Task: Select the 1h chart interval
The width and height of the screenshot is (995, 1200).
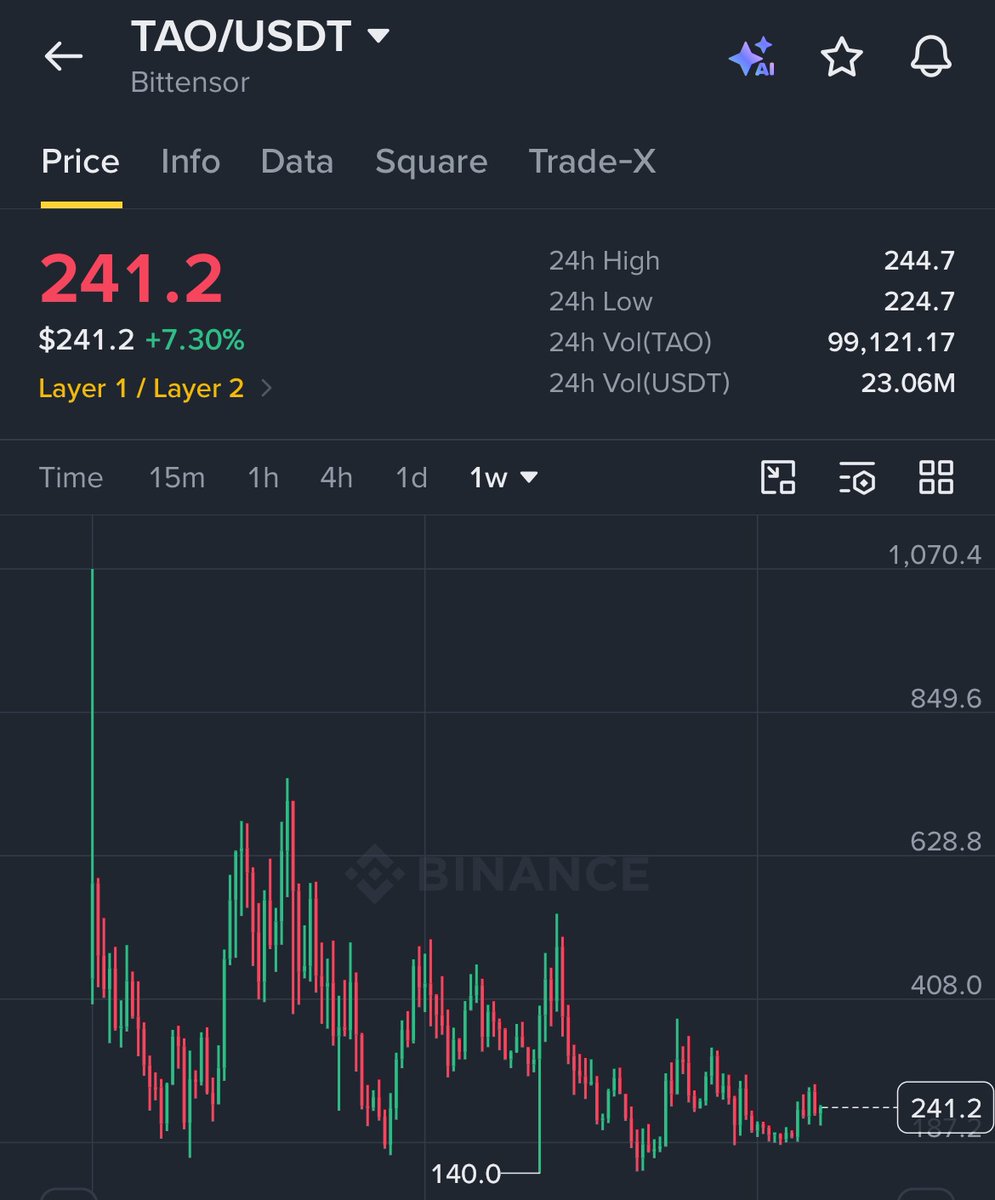Action: [x=263, y=478]
